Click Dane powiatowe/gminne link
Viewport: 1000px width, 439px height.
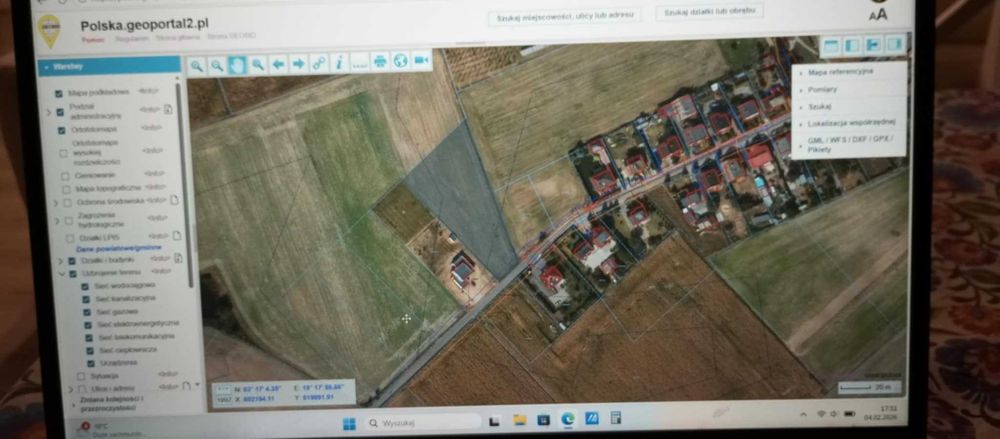[119, 248]
